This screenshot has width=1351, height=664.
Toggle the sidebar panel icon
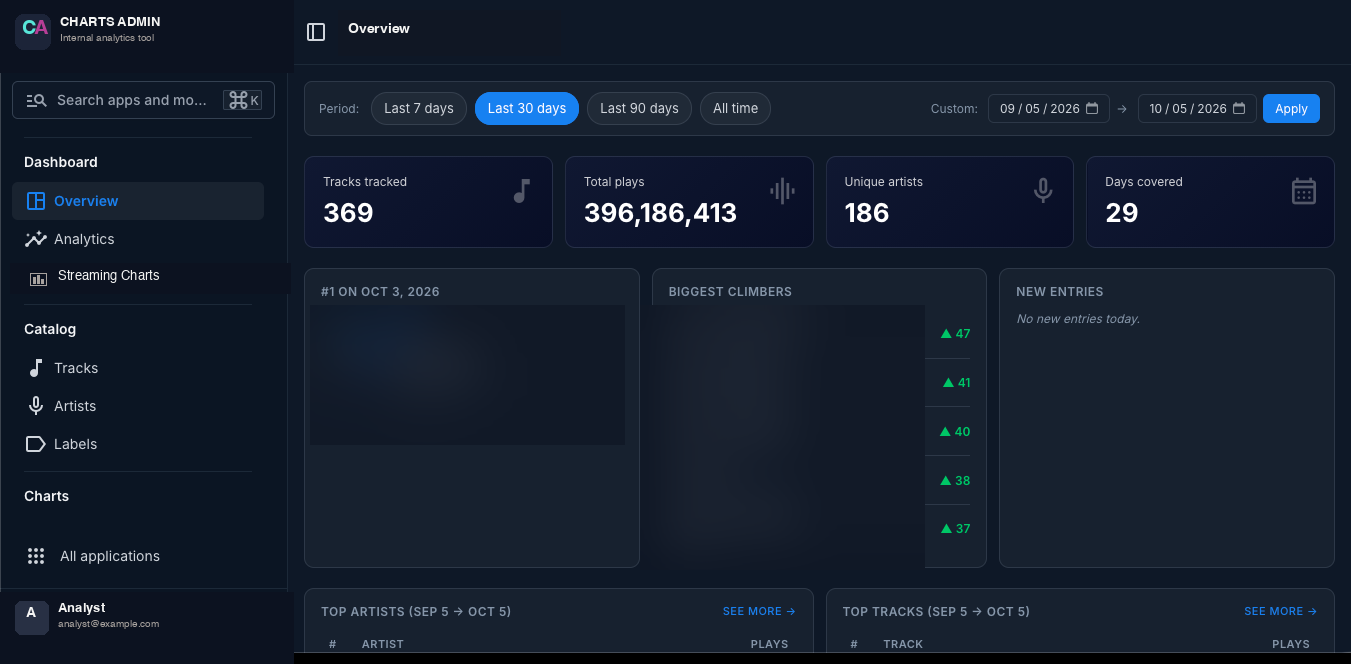coord(316,32)
